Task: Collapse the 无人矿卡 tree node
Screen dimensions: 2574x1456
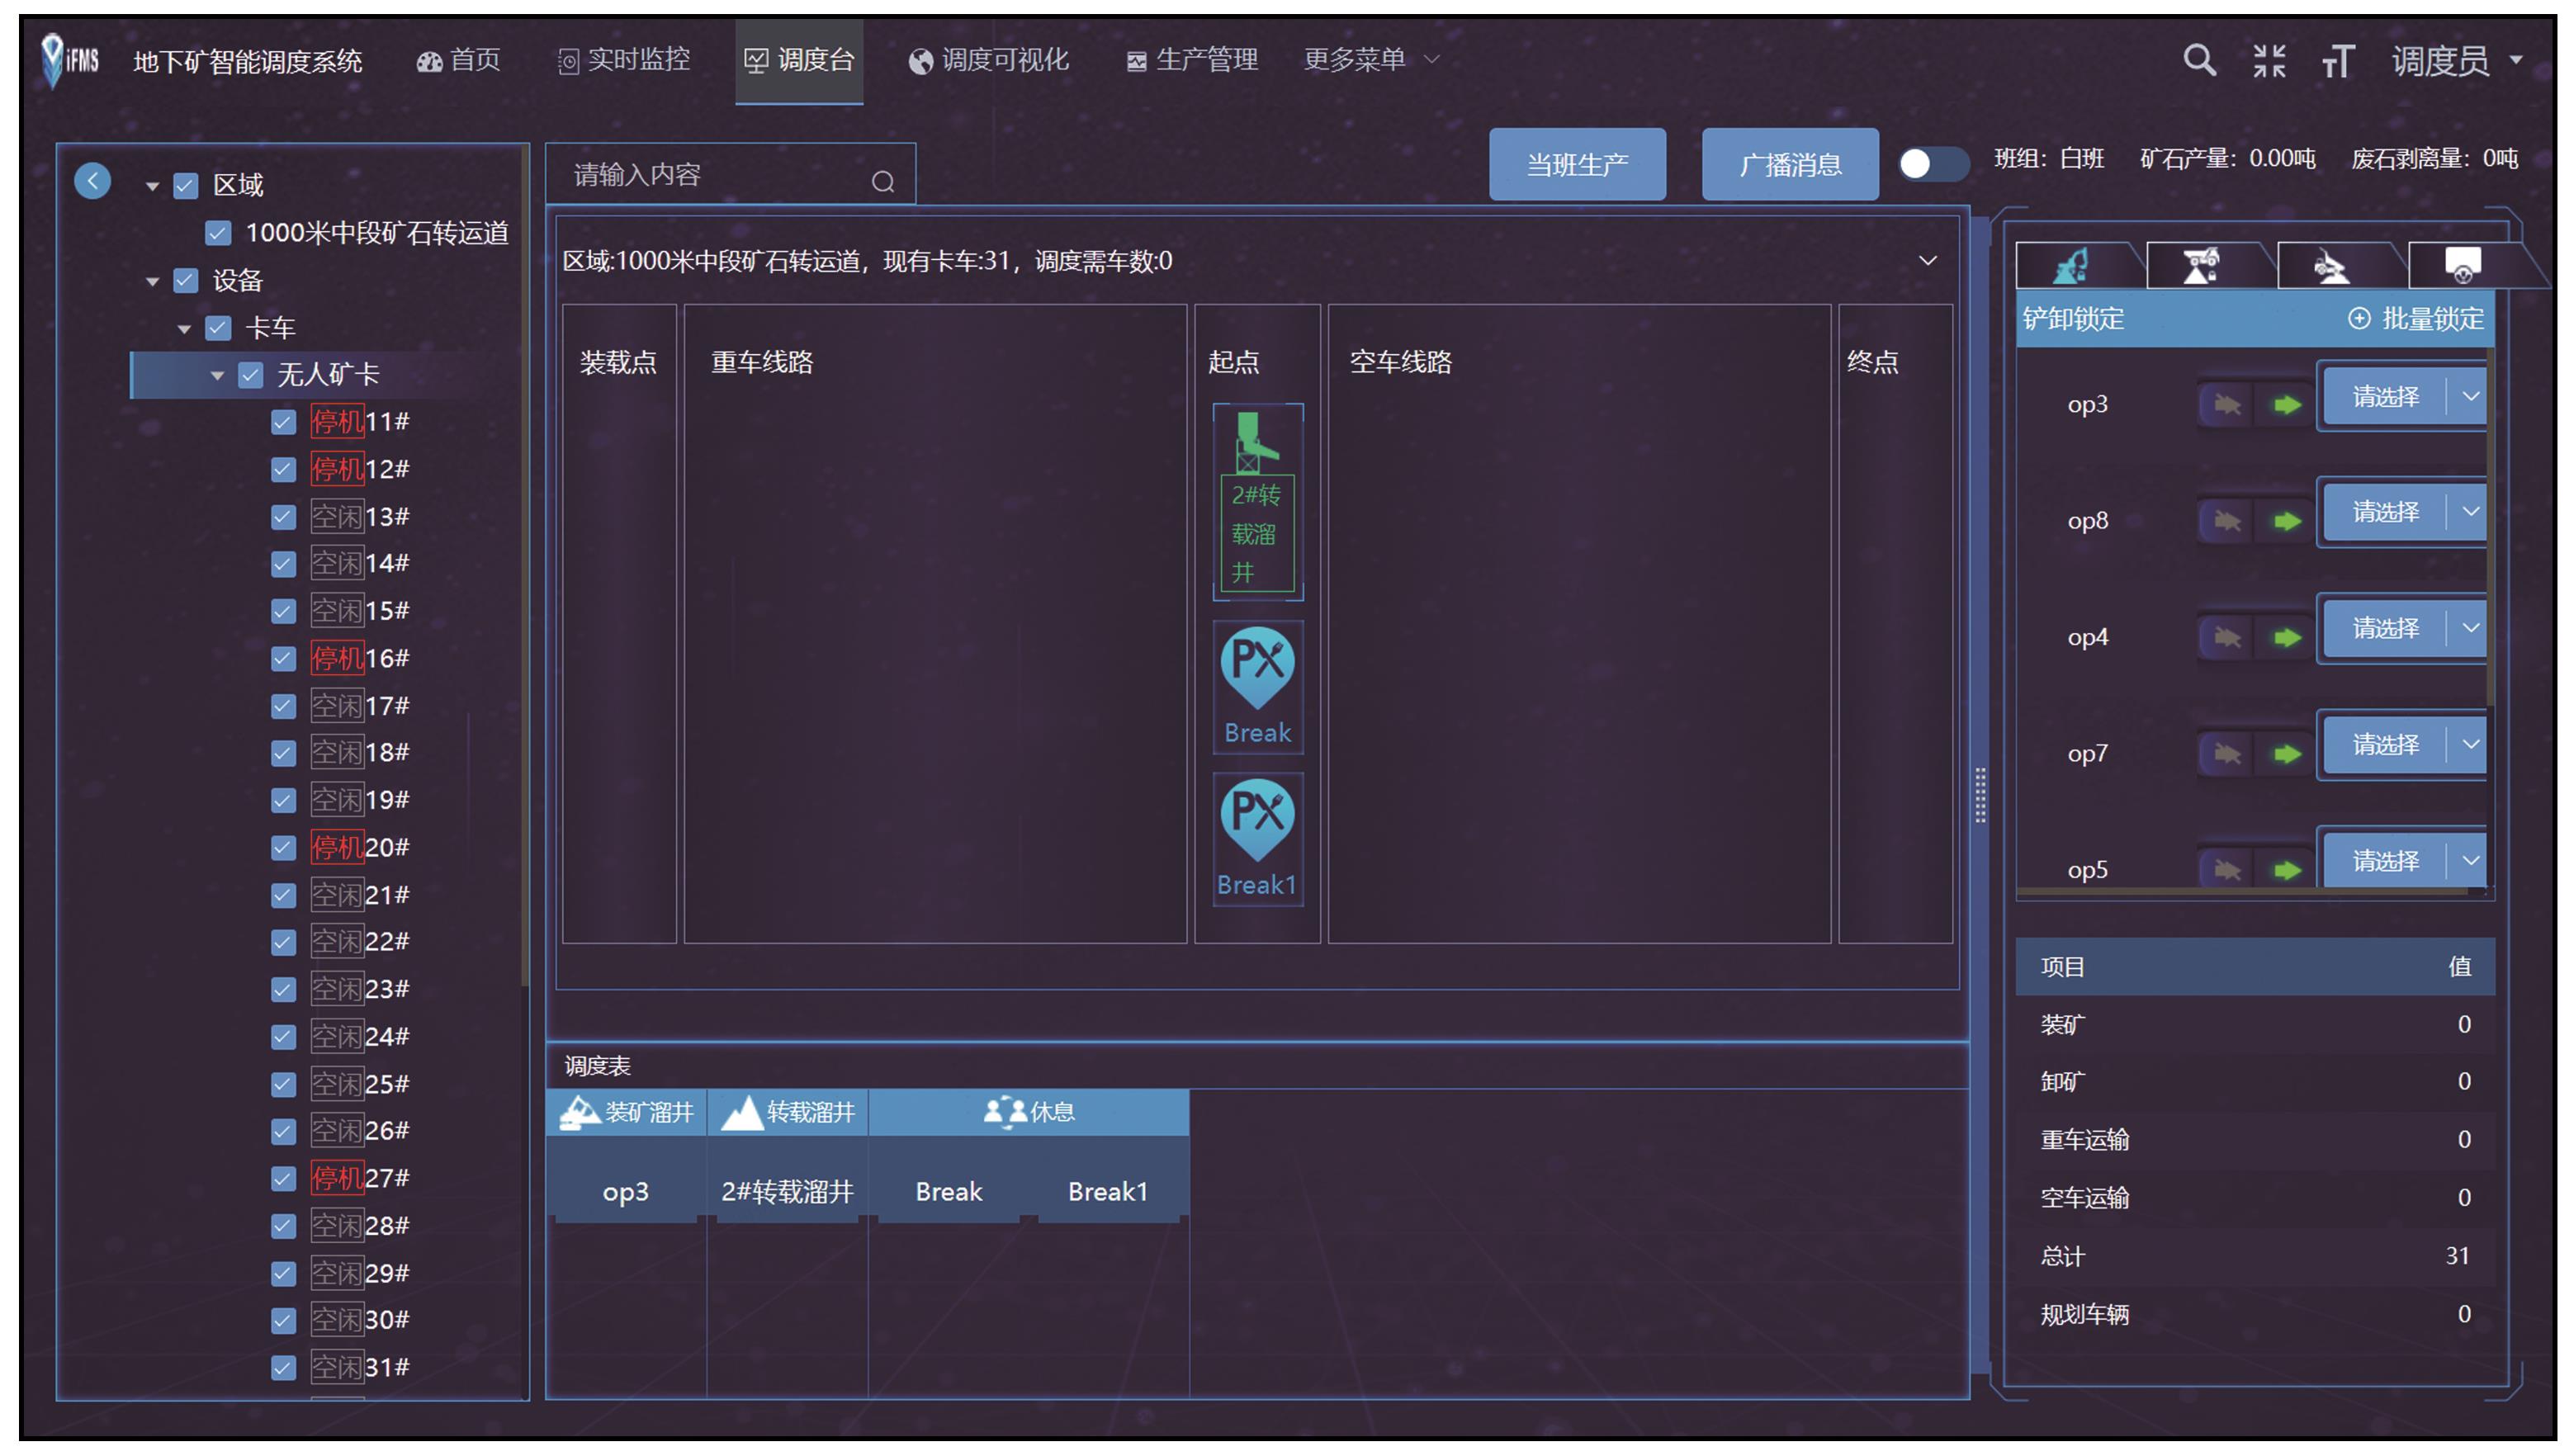Action: click(217, 375)
